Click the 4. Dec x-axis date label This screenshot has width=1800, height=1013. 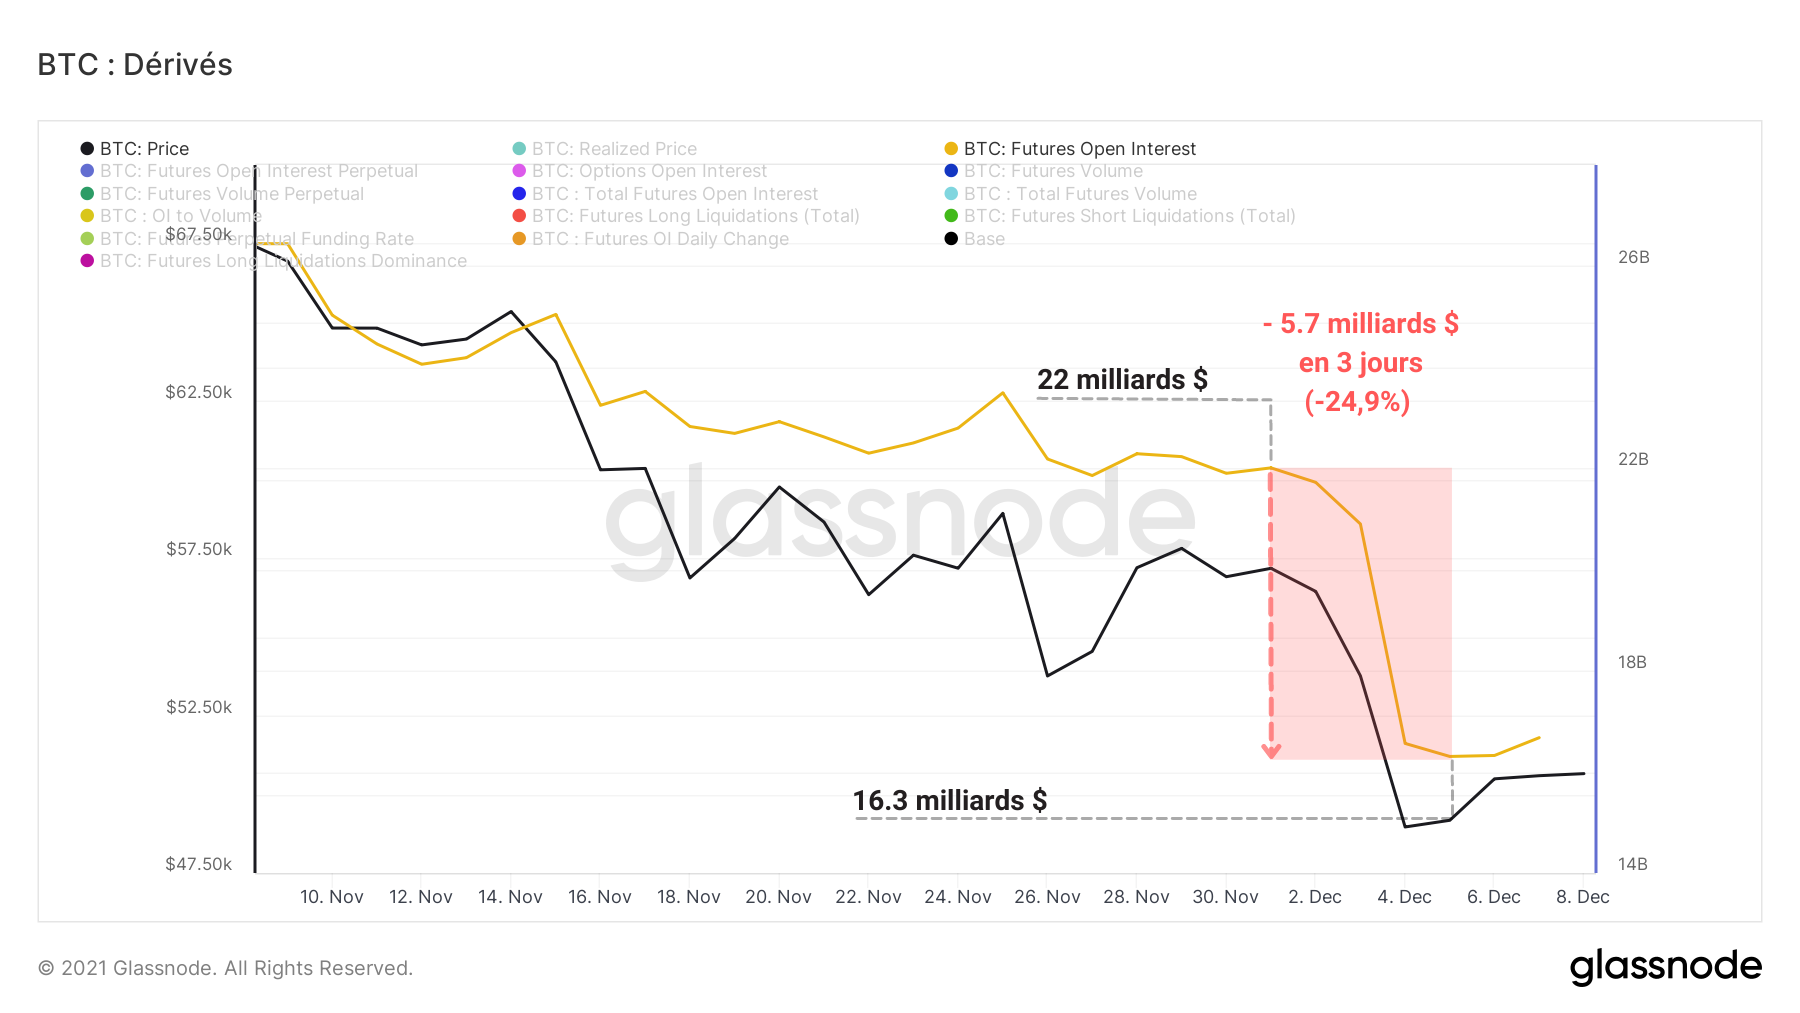pos(1404,897)
